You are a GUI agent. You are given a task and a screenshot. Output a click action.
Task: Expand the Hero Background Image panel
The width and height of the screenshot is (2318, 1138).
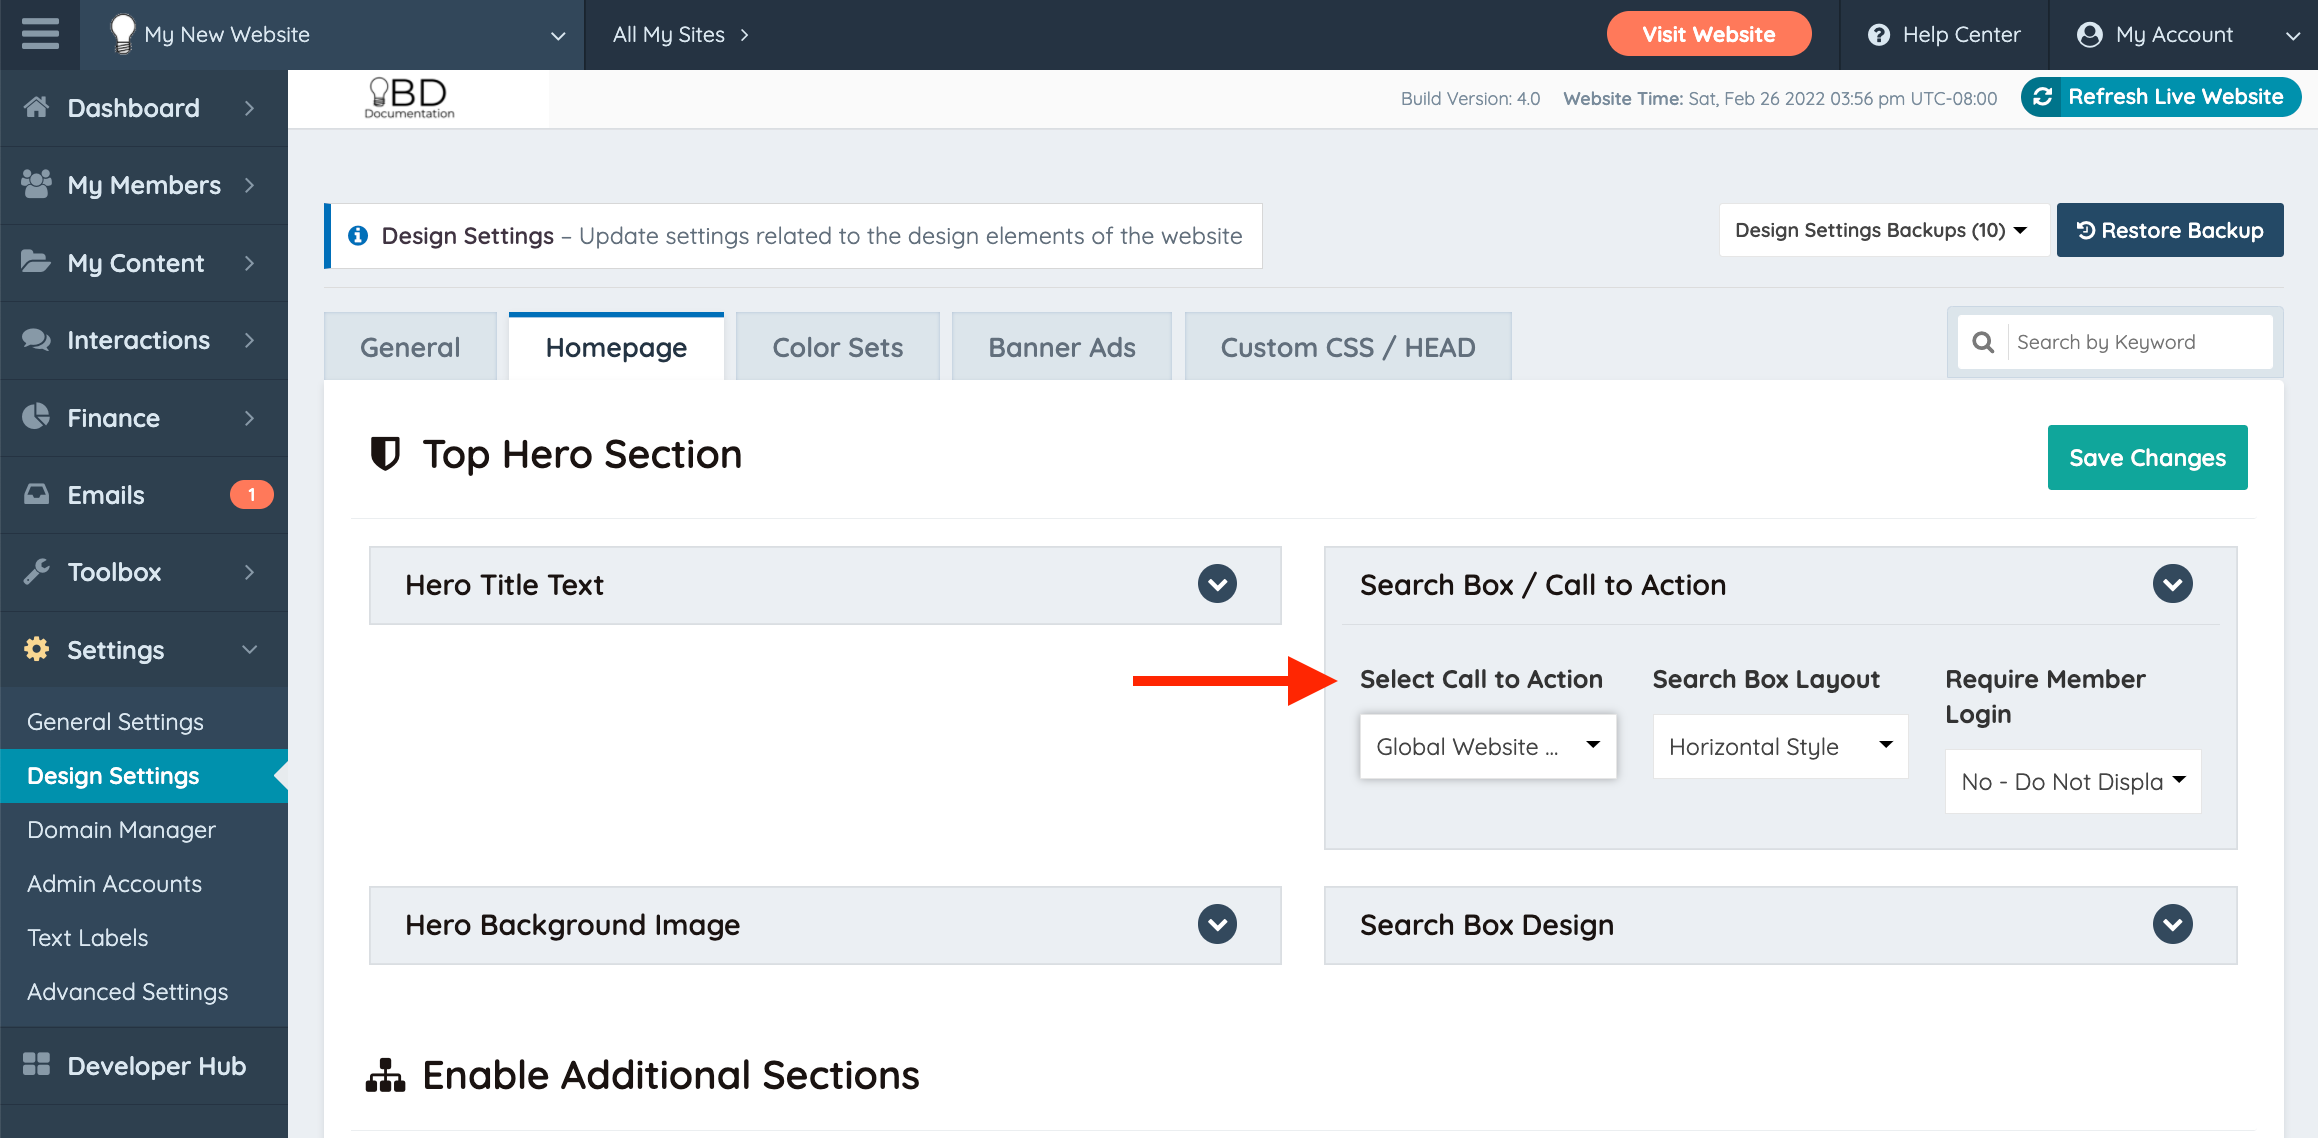point(1217,924)
